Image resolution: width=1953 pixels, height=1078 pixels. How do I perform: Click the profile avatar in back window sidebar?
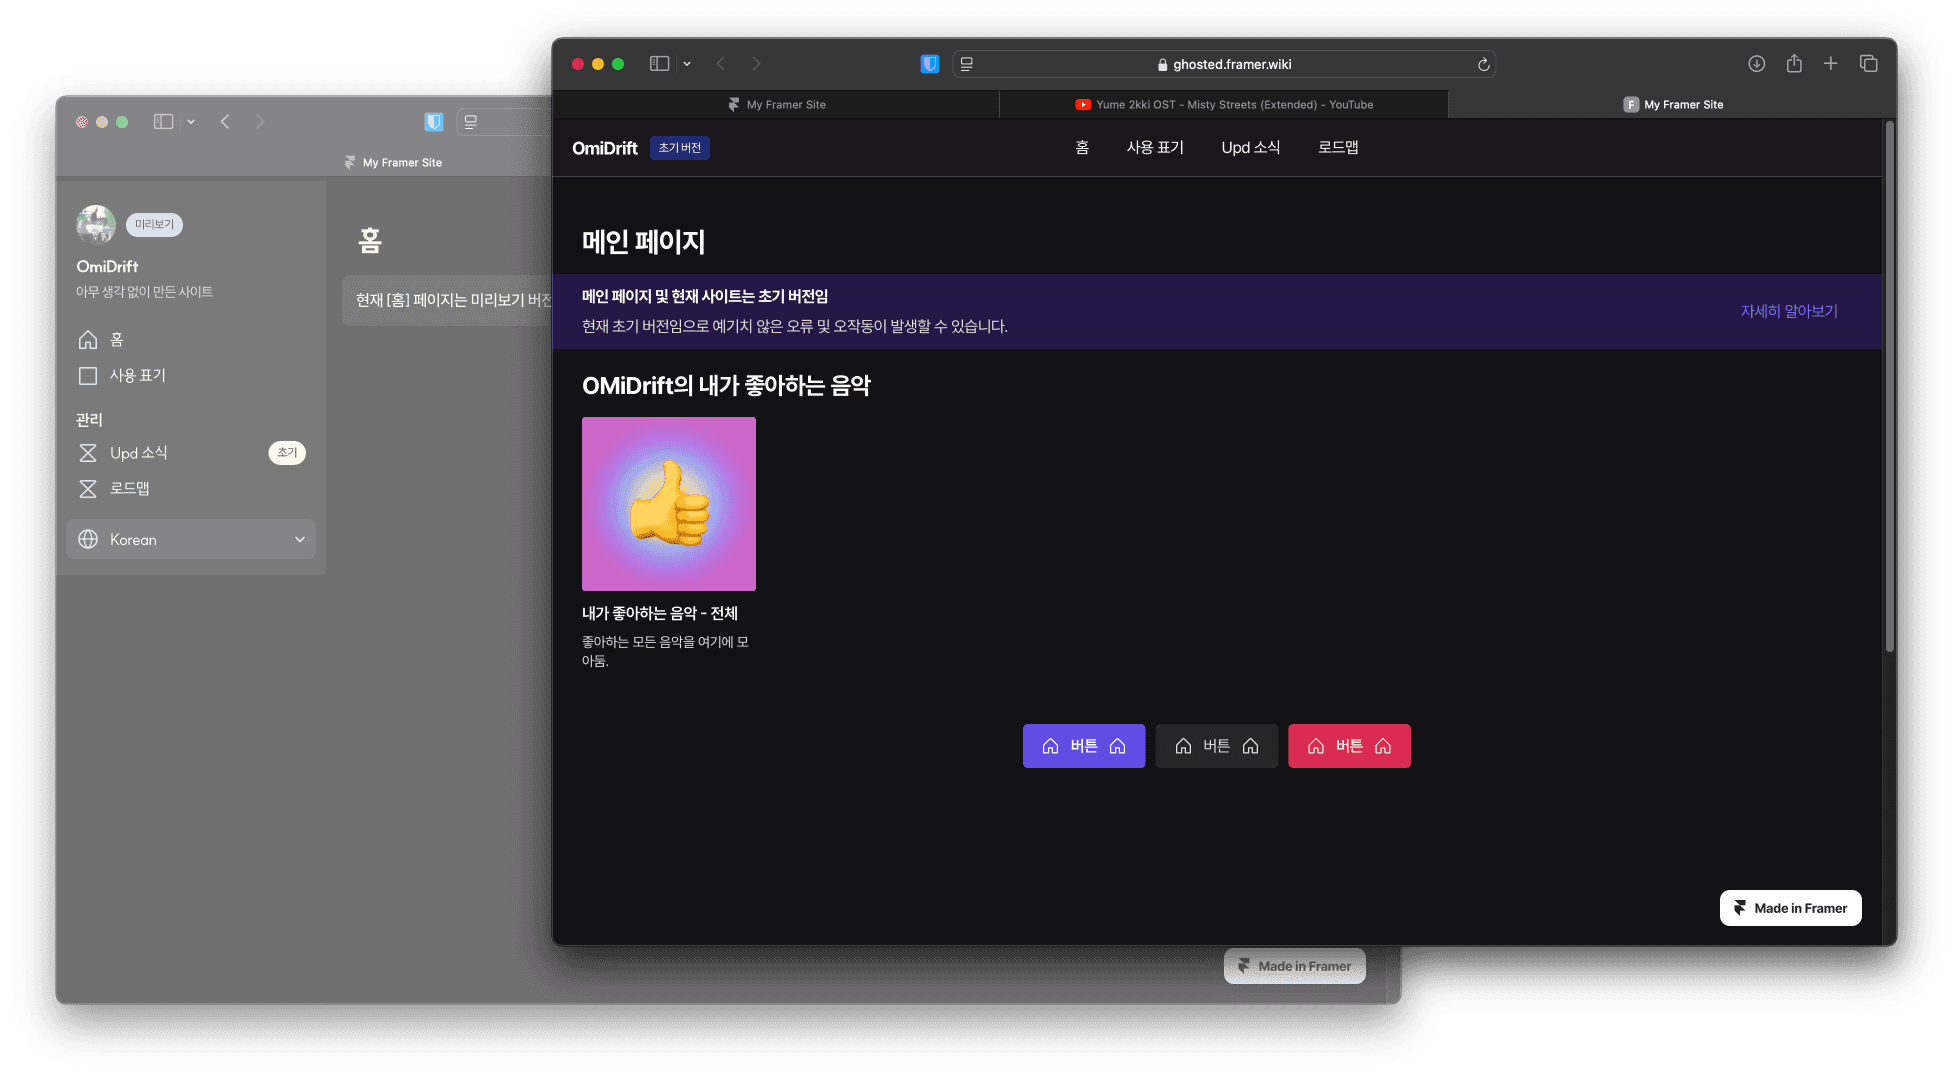[x=96, y=224]
